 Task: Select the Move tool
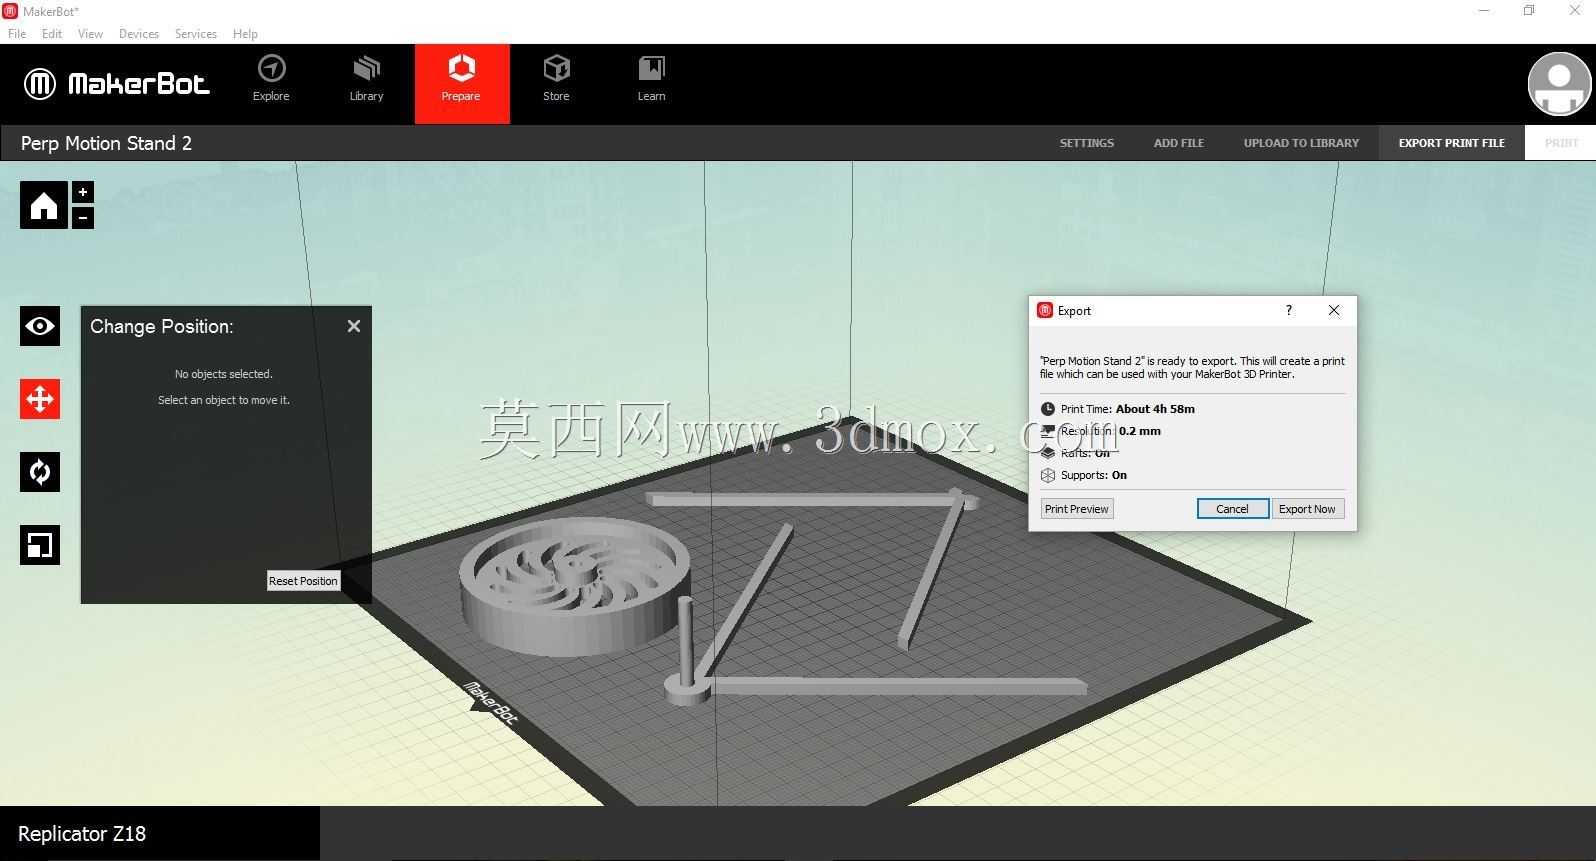(x=40, y=399)
